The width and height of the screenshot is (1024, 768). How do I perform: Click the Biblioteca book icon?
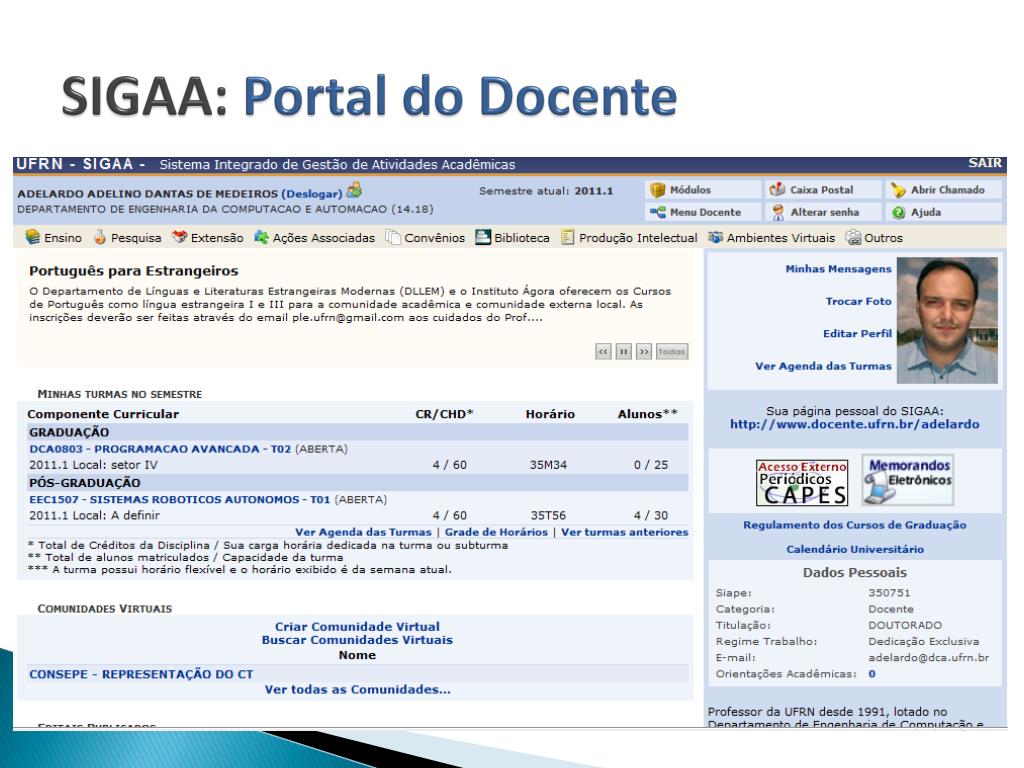[x=483, y=237]
